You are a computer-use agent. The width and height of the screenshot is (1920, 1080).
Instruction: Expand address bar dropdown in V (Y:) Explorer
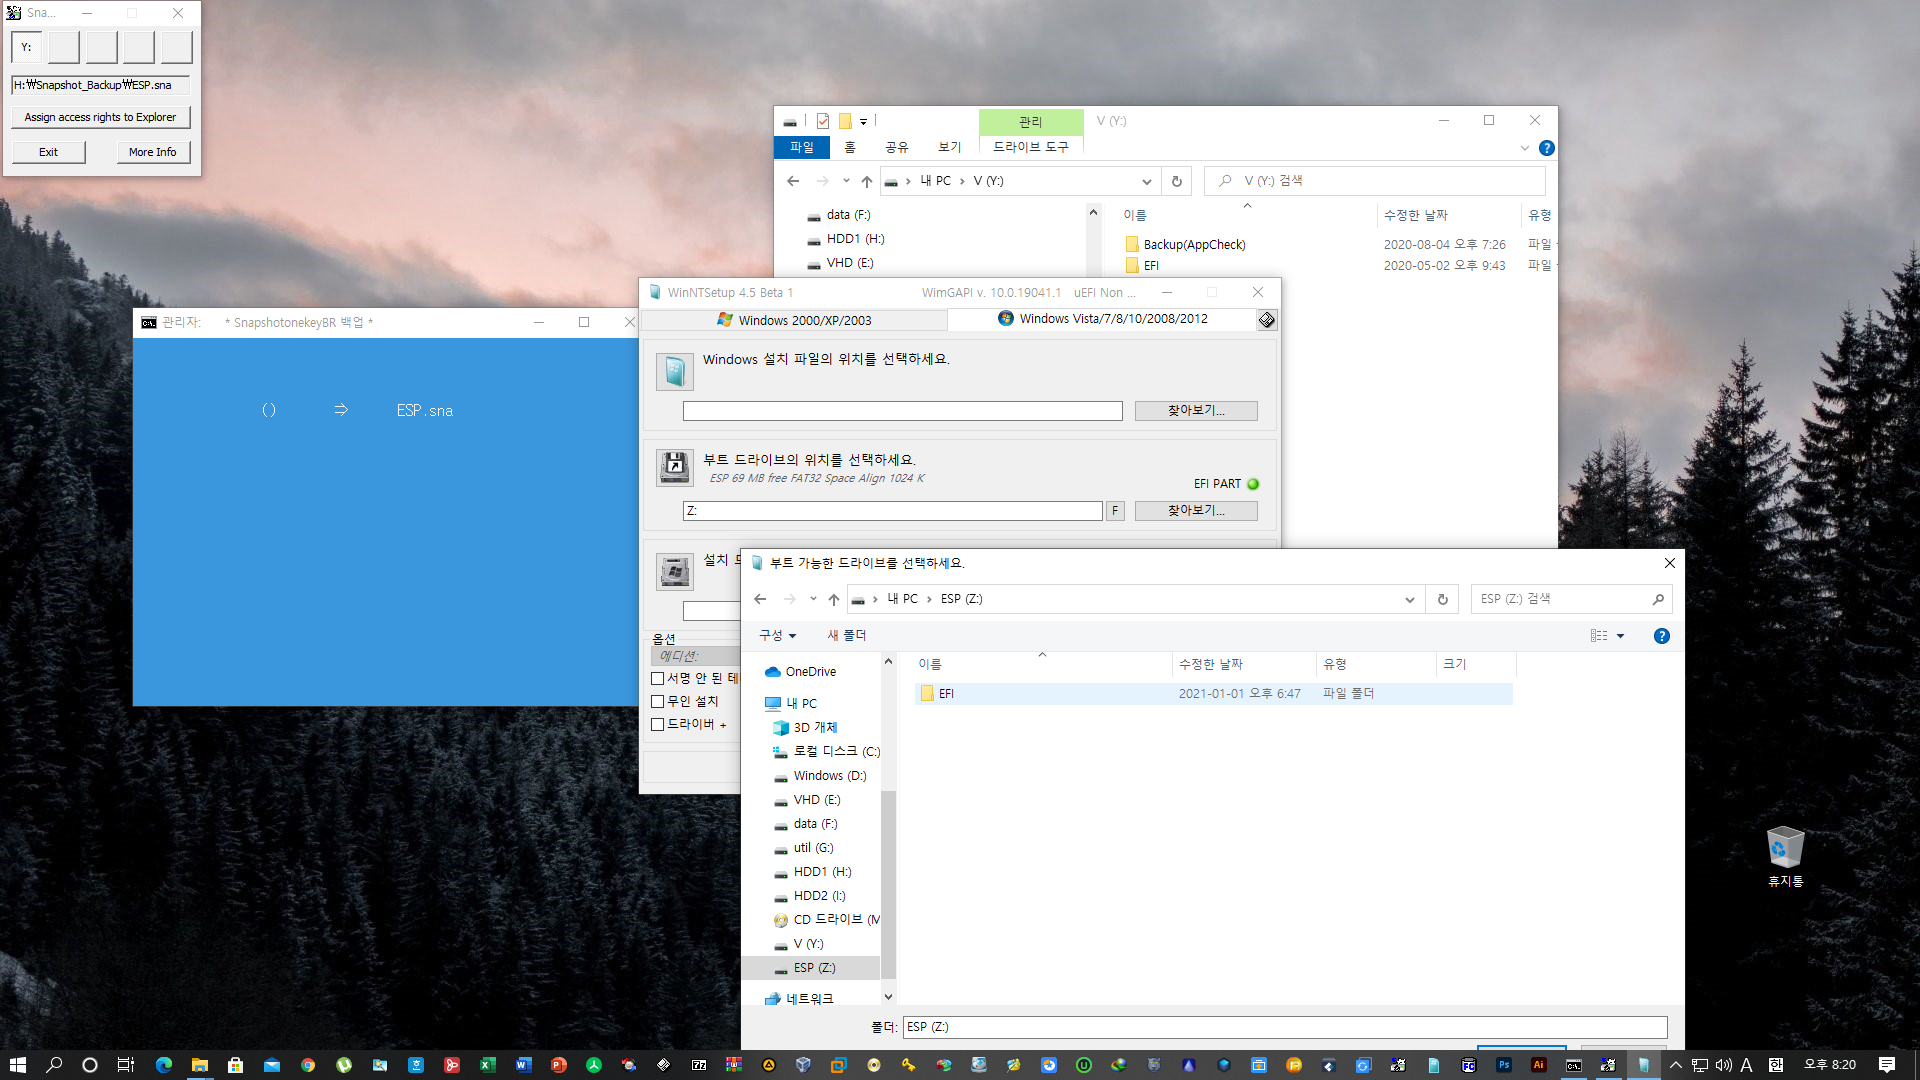pos(1146,181)
